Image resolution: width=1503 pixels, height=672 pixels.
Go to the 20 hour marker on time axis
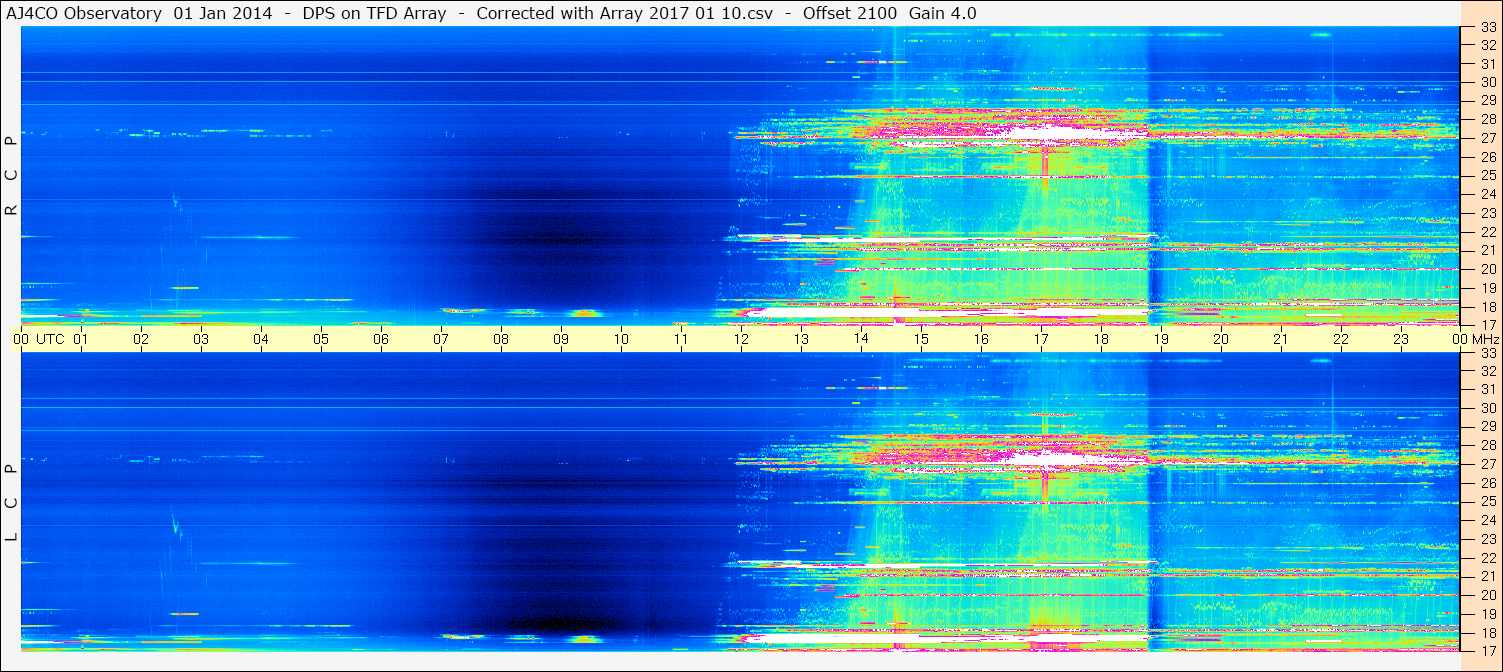1221,339
